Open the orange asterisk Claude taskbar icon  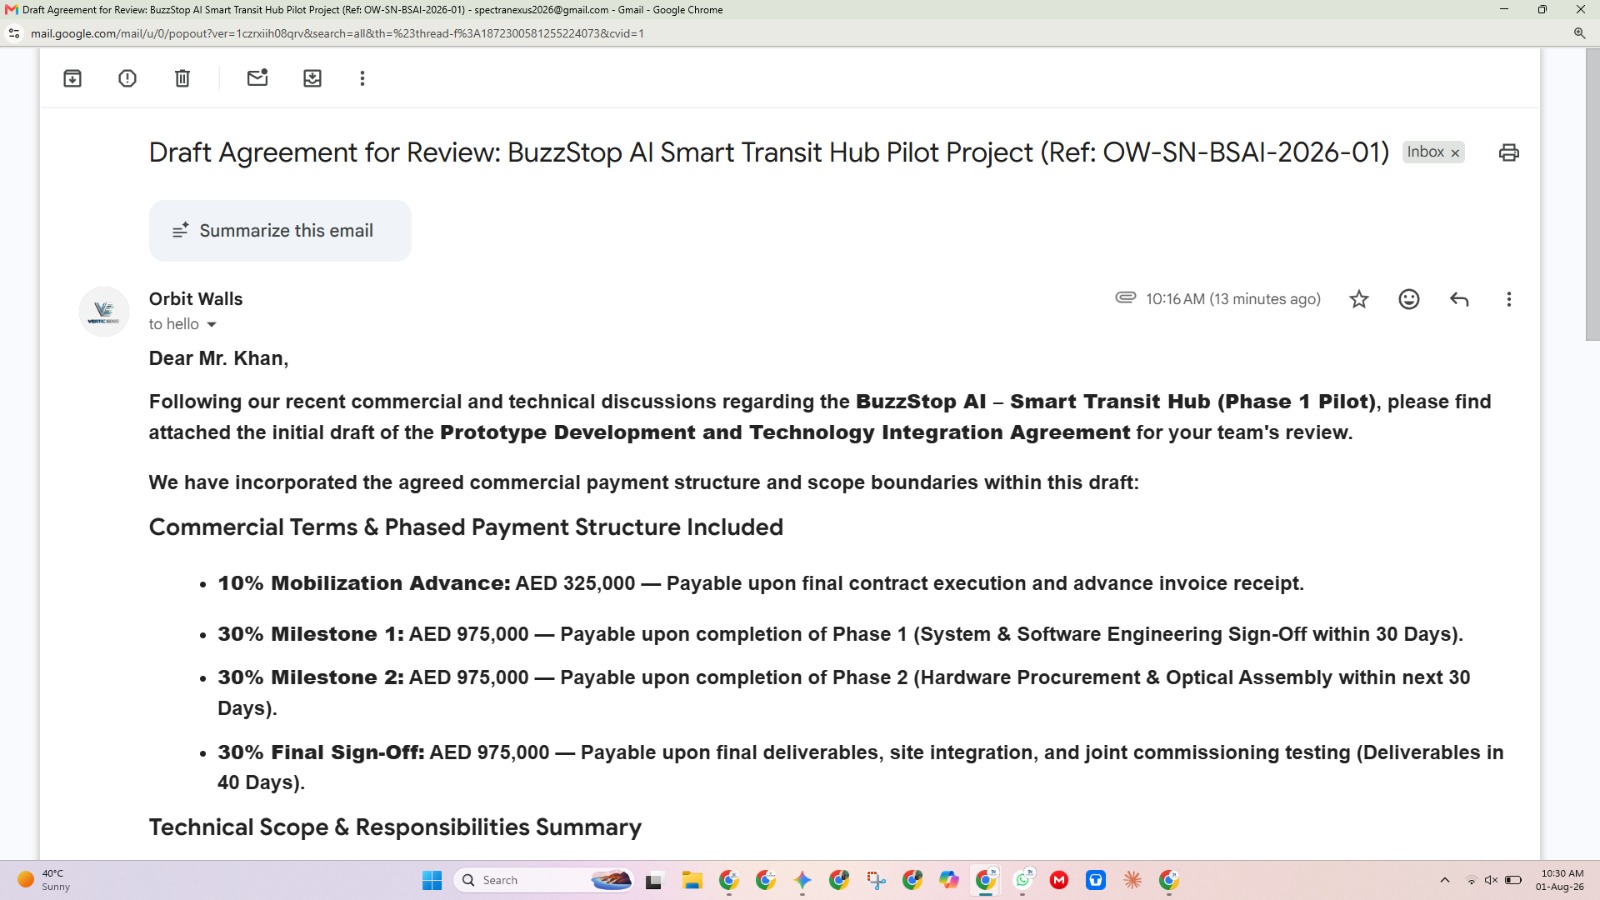pyautogui.click(x=1133, y=880)
